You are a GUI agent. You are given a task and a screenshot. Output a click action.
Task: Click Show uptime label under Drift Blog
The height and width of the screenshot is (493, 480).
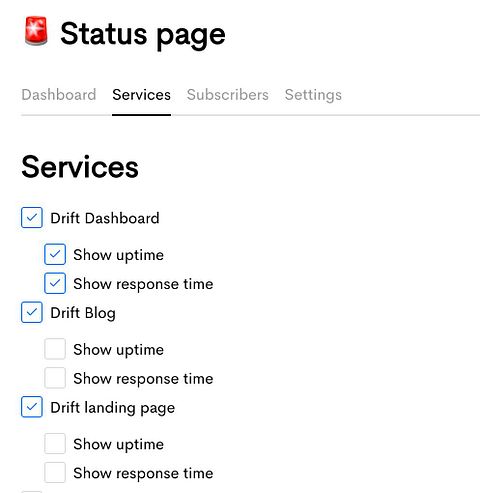click(119, 350)
